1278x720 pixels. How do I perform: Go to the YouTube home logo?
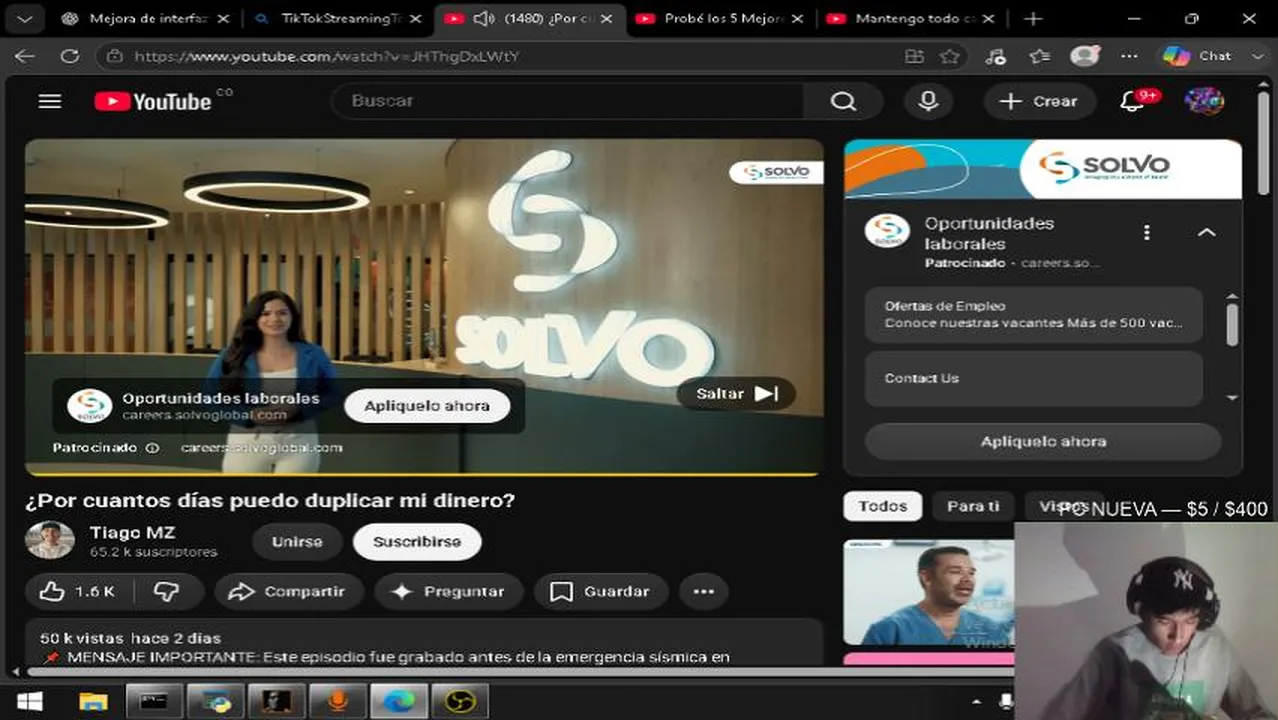[x=153, y=101]
